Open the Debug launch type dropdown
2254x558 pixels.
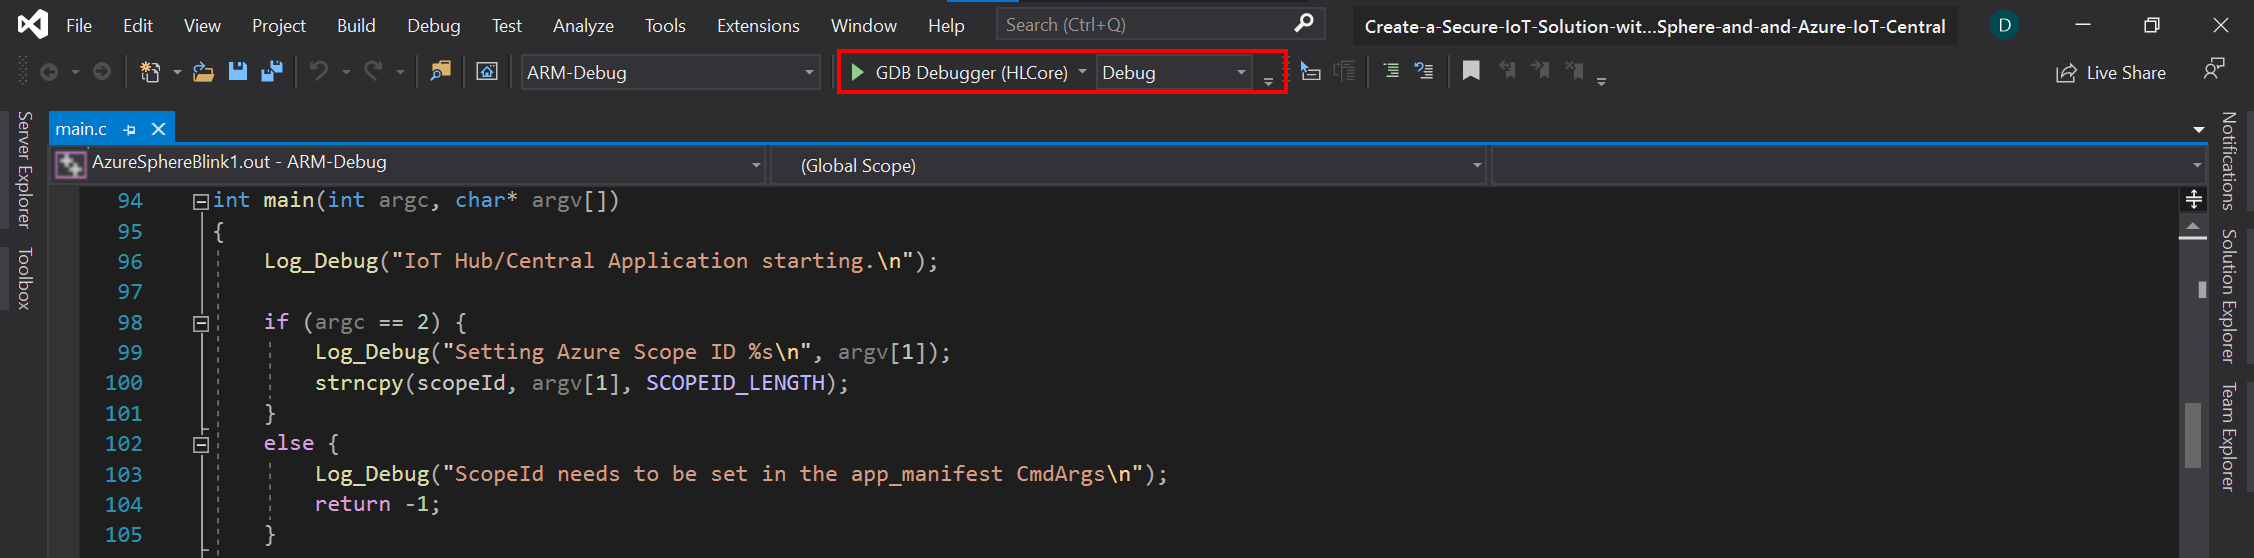tap(1174, 72)
